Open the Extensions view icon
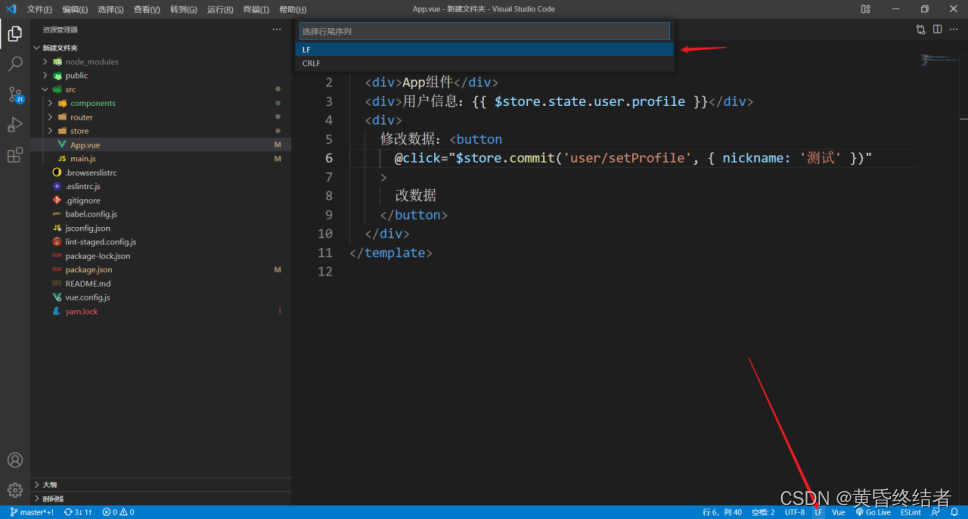968x519 pixels. coord(15,155)
